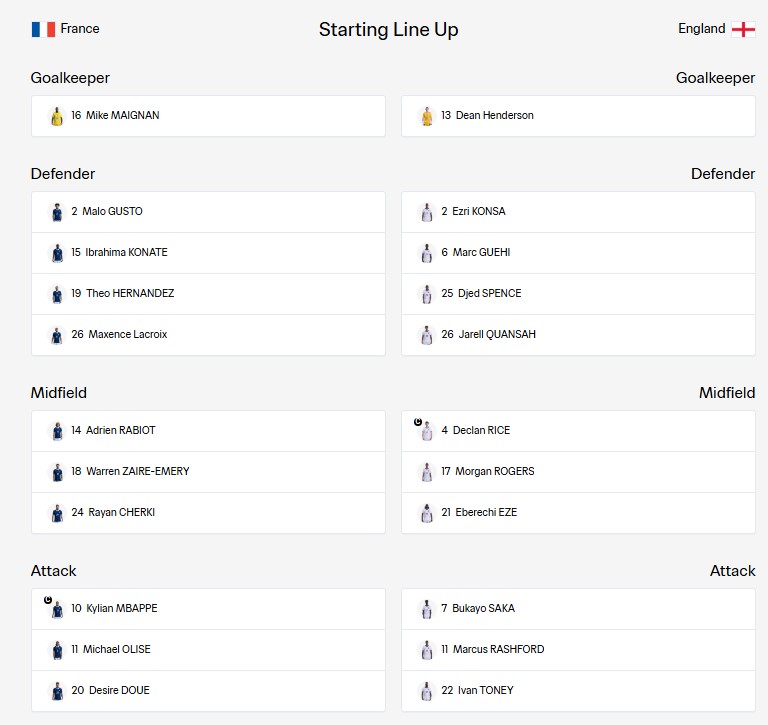Click the England team name
768x725 pixels.
click(x=701, y=29)
